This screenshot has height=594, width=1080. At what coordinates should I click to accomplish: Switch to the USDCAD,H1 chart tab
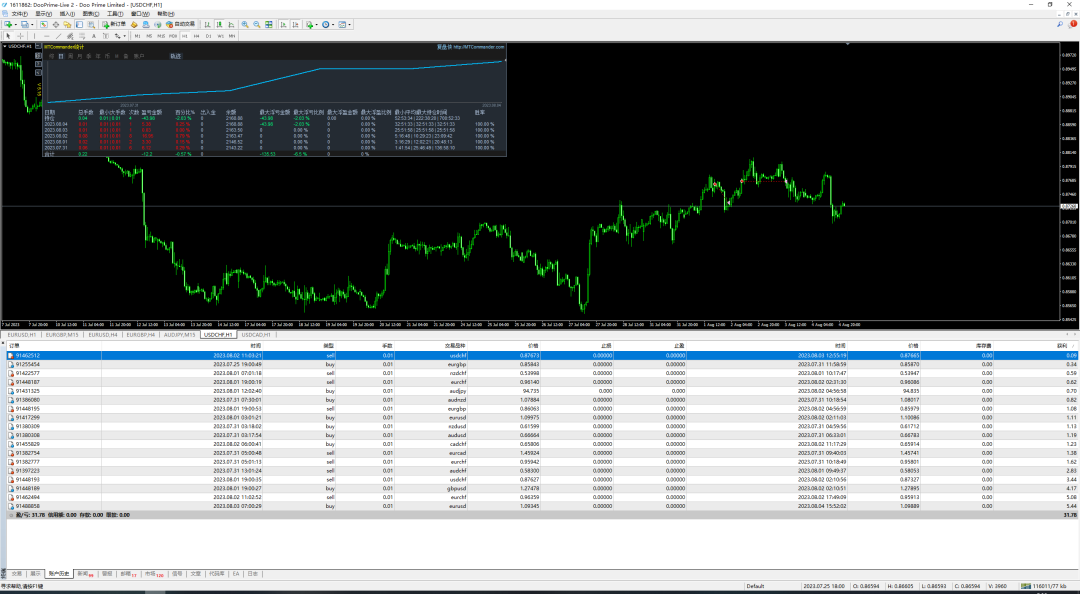tap(256, 334)
